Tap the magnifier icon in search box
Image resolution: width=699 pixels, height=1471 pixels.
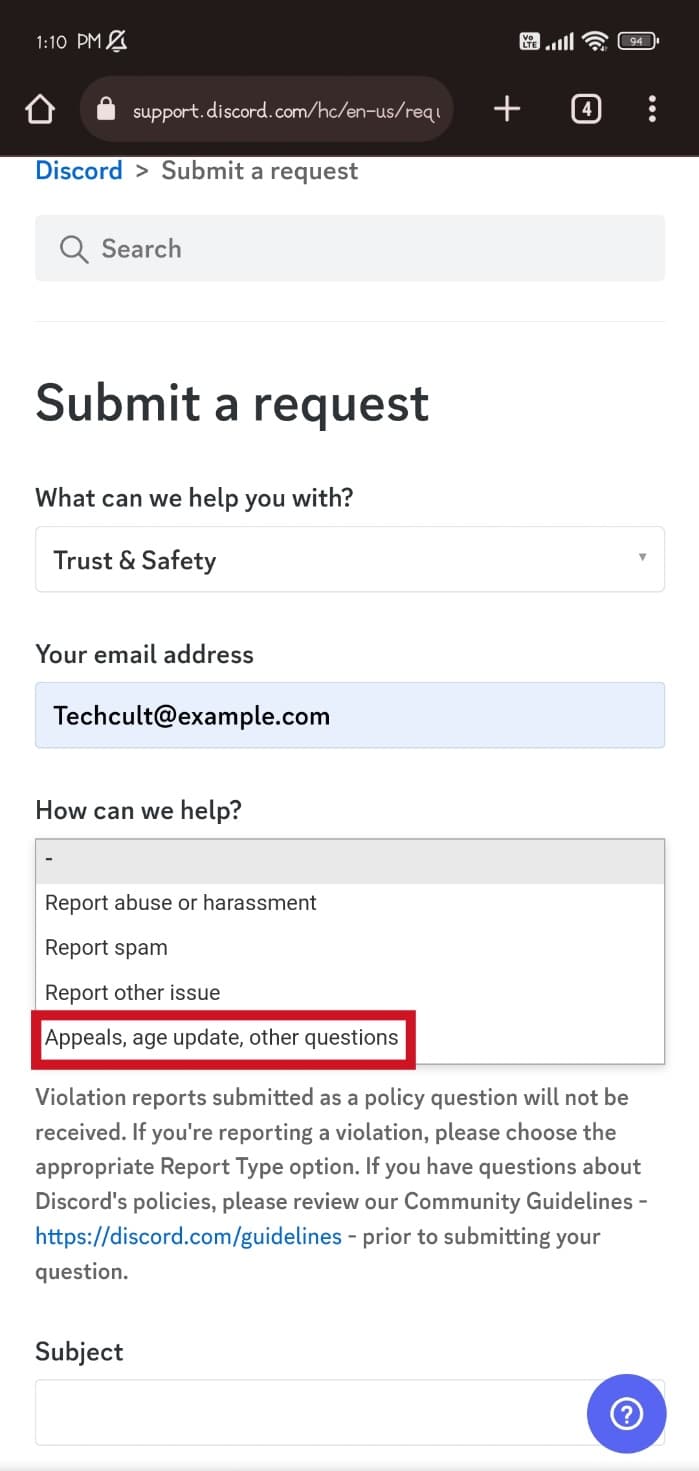coord(73,249)
